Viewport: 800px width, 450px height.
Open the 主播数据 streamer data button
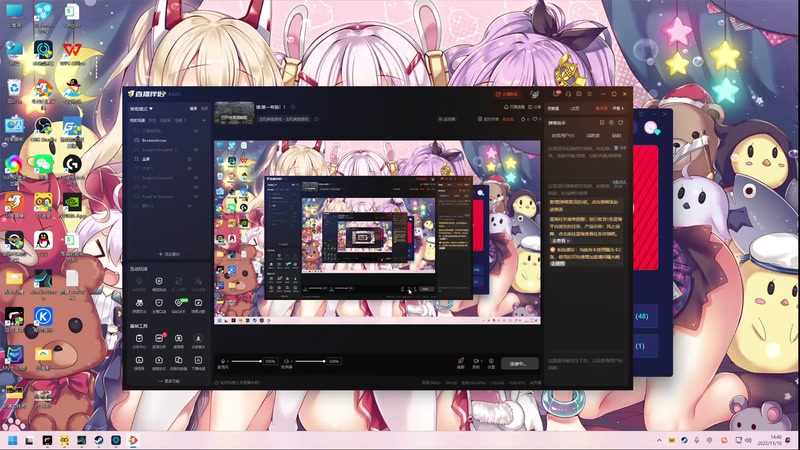click(507, 94)
